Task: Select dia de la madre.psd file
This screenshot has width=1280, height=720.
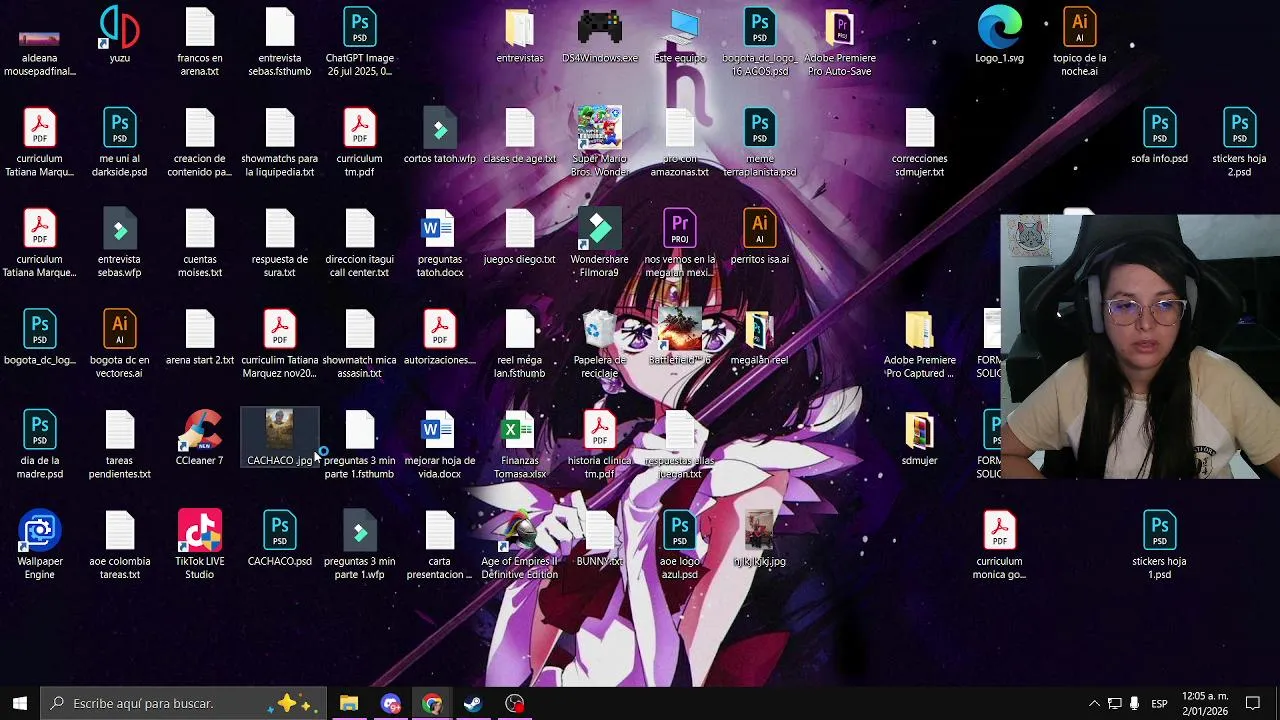Action: (40, 444)
